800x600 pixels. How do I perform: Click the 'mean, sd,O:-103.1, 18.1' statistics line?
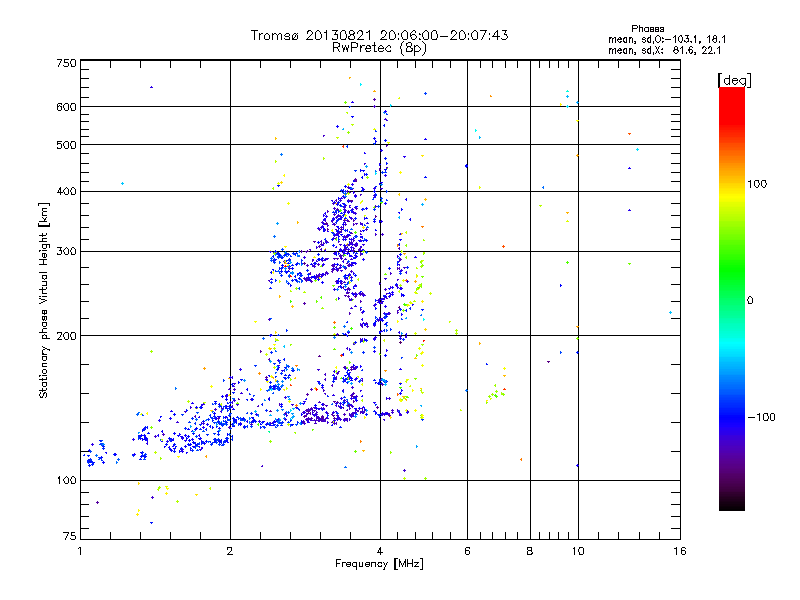(x=667, y=39)
